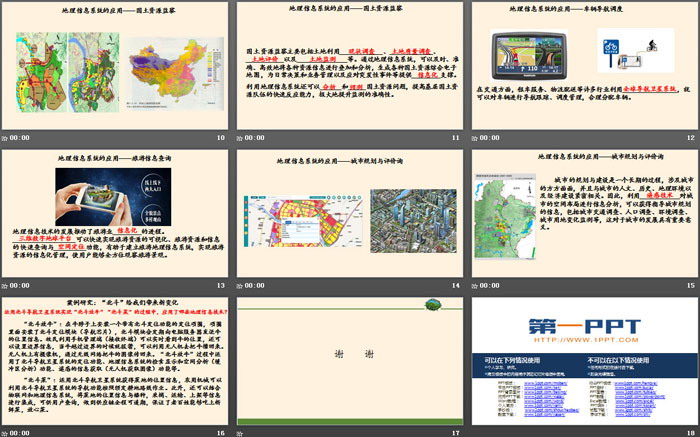
Task: Select slide 18 with the 第一PPT logo
Action: click(583, 359)
